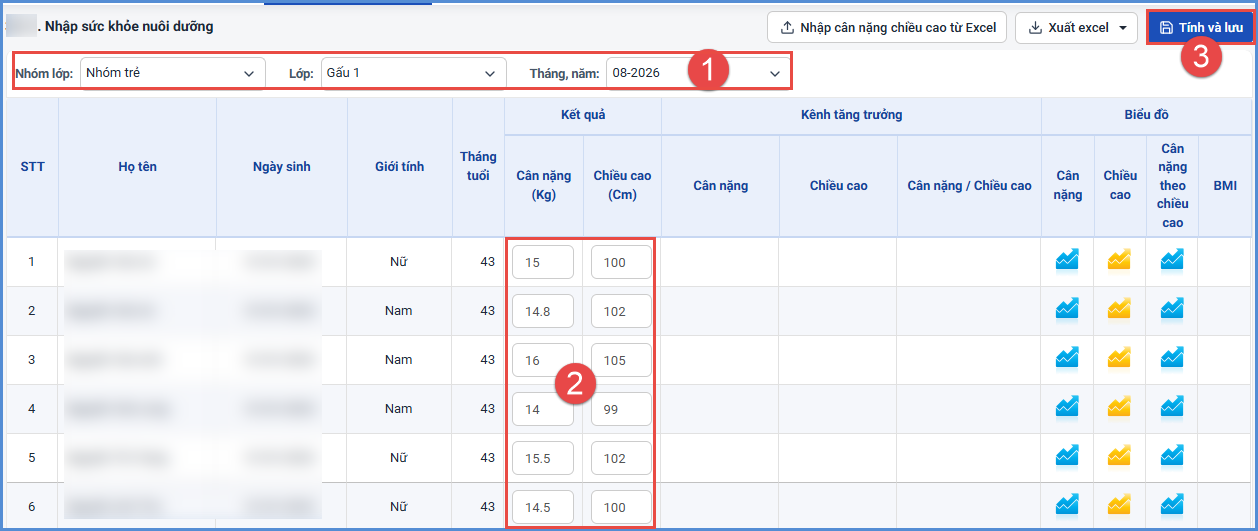Edit height field in row 1
The image size is (1258, 531).
621,262
